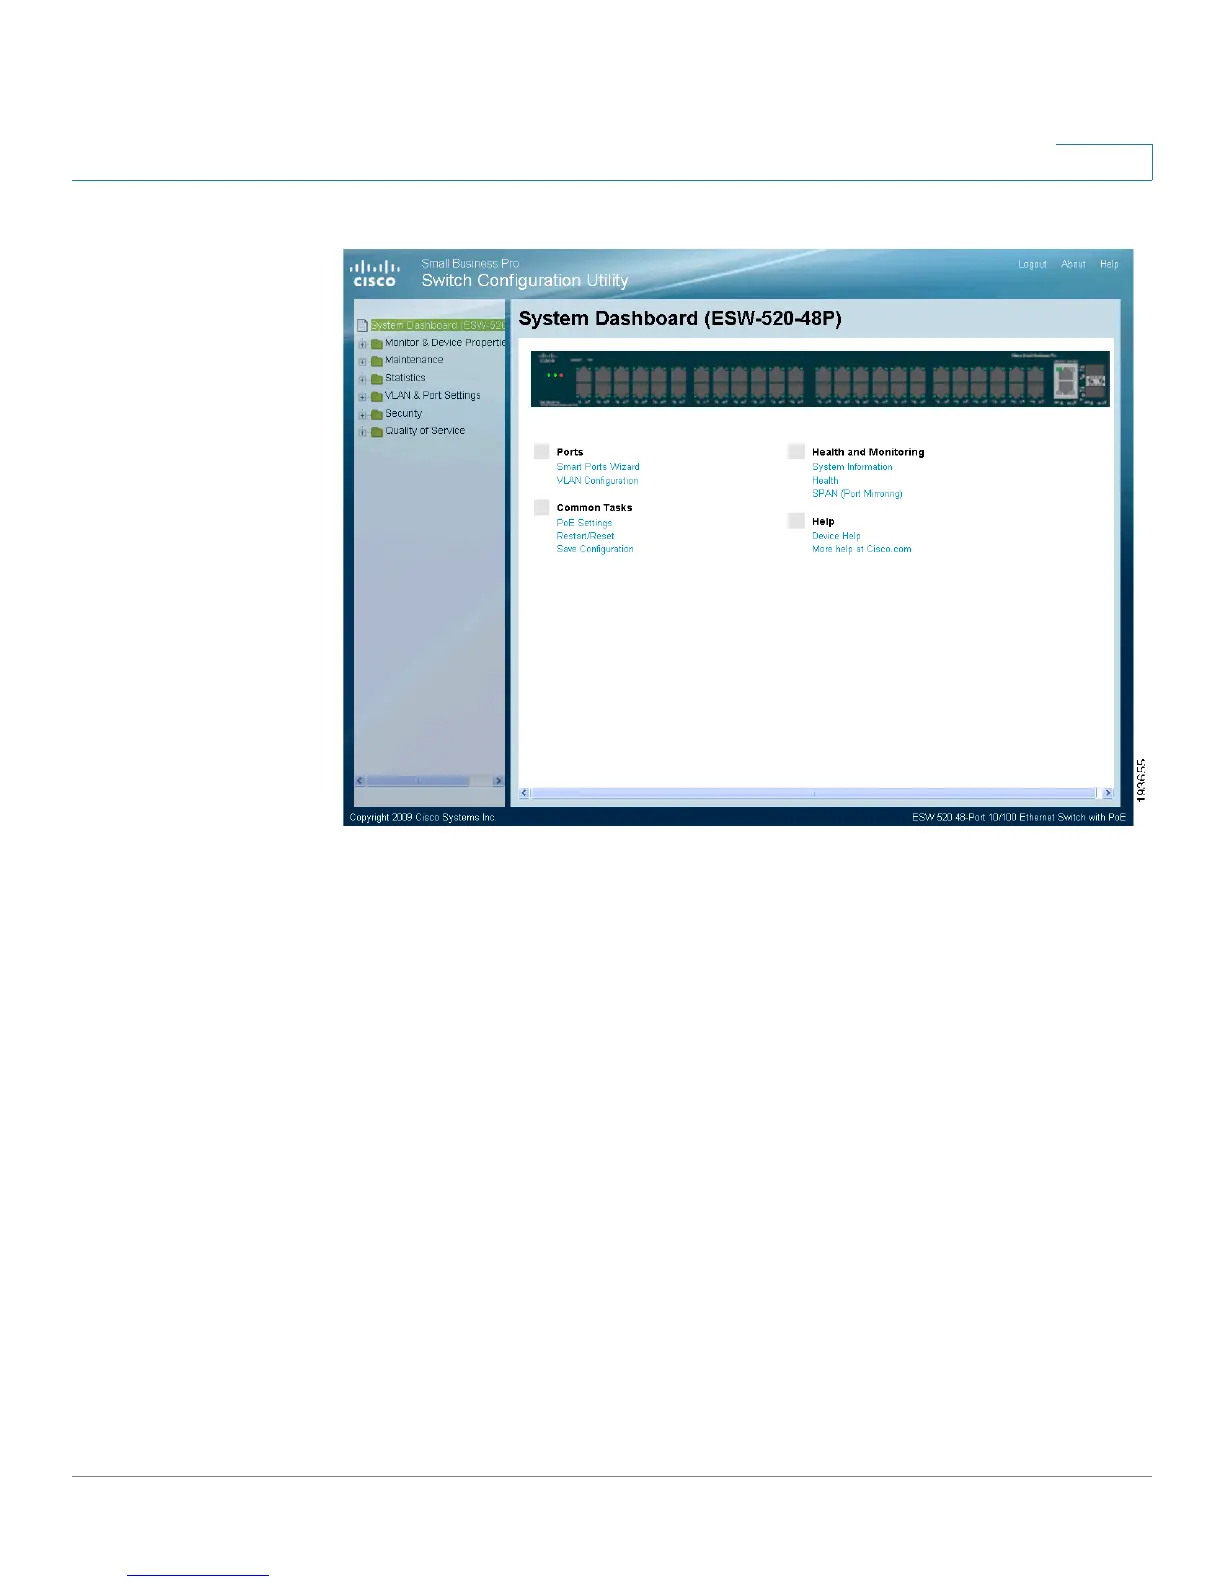Click the Maintenance folder icon

[377, 361]
